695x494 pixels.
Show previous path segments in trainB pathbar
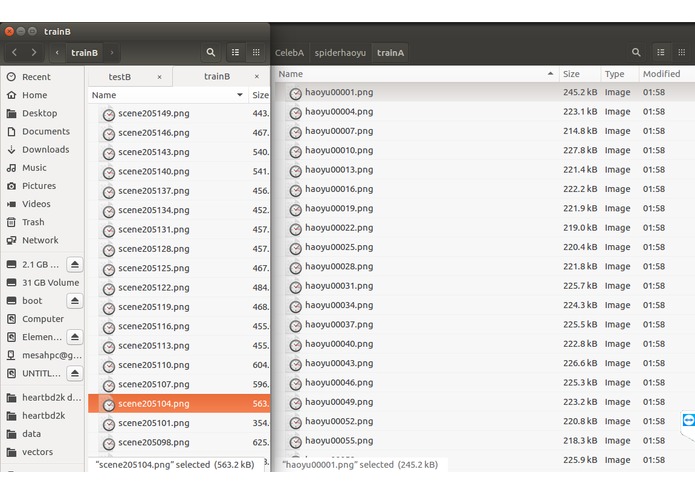tap(57, 52)
